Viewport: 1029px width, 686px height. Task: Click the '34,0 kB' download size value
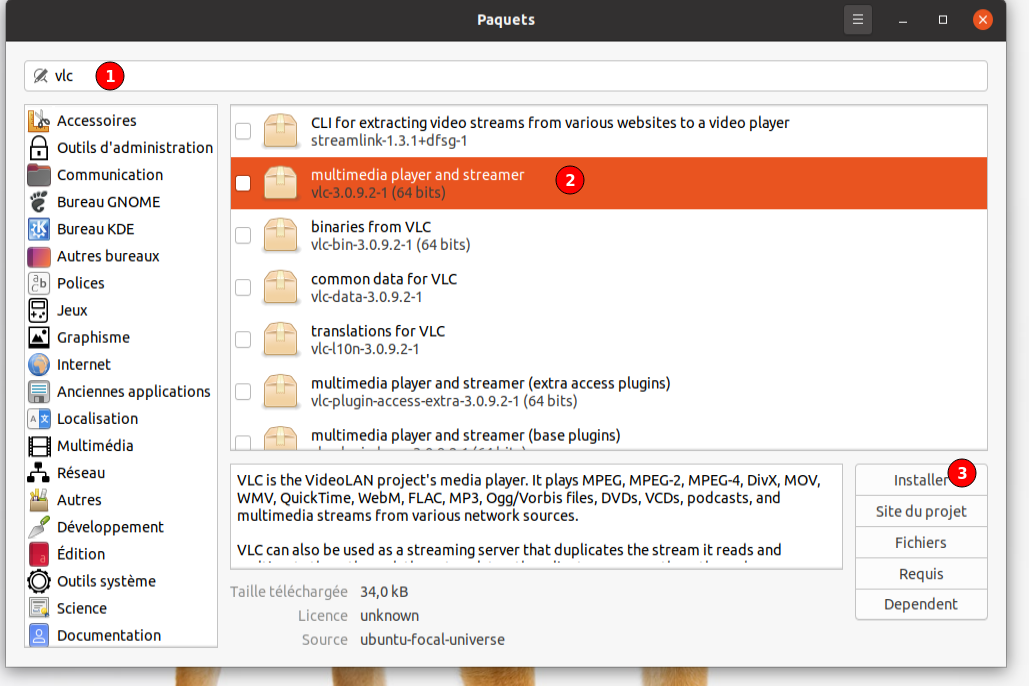384,592
